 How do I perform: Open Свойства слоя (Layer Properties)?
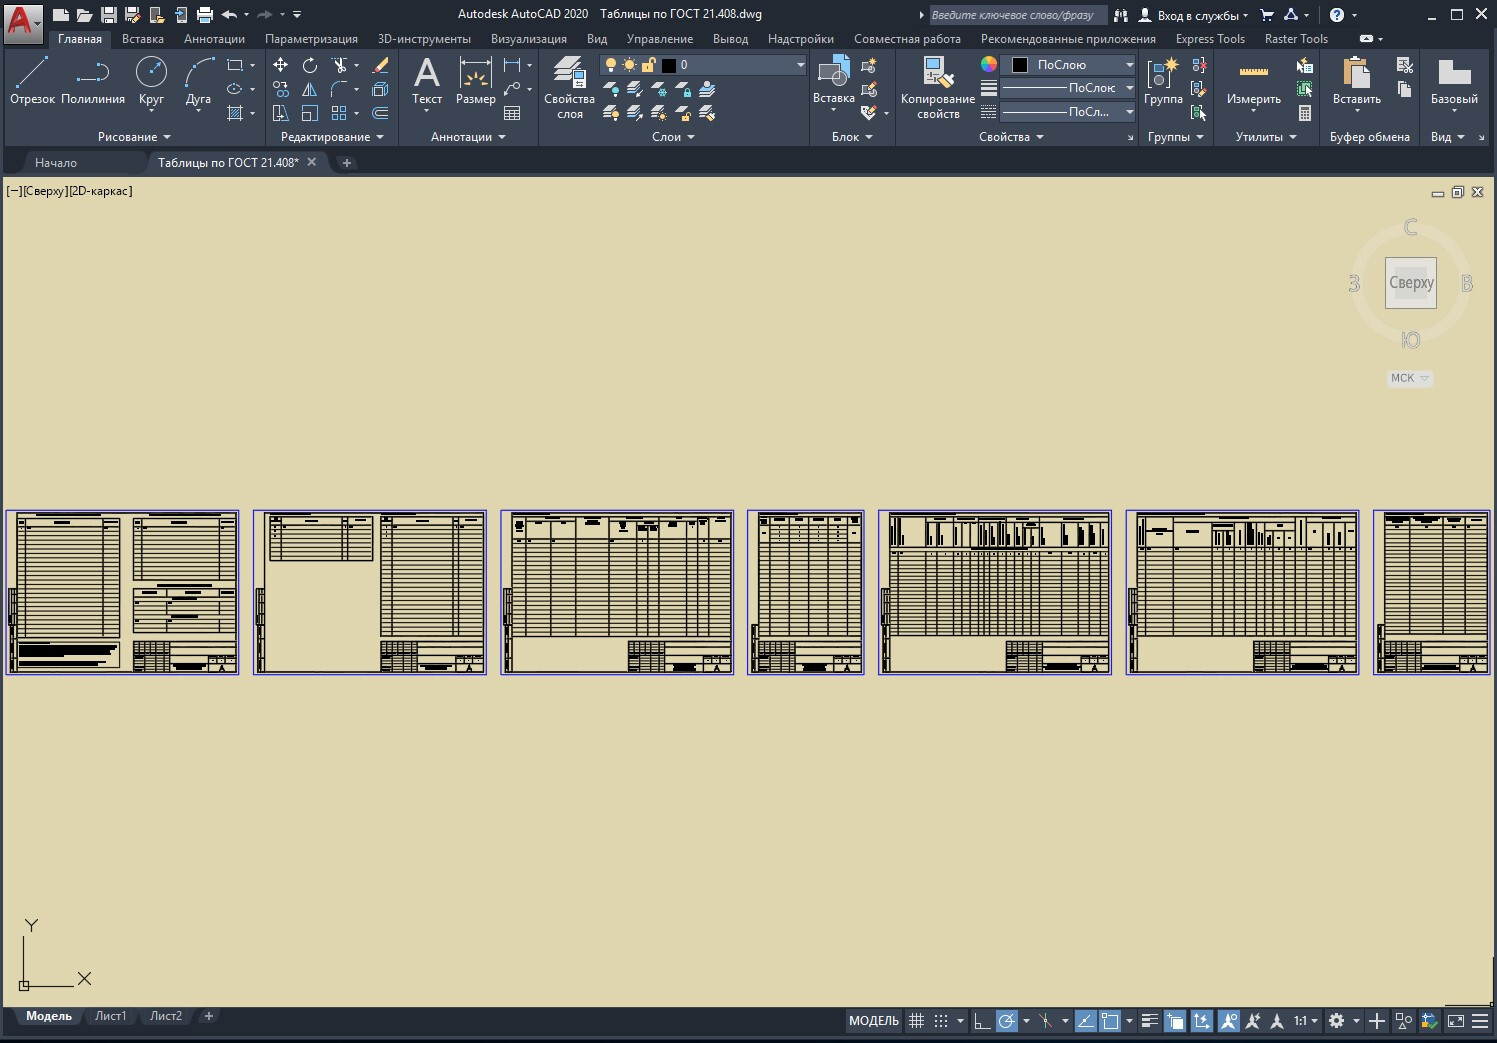tap(569, 86)
